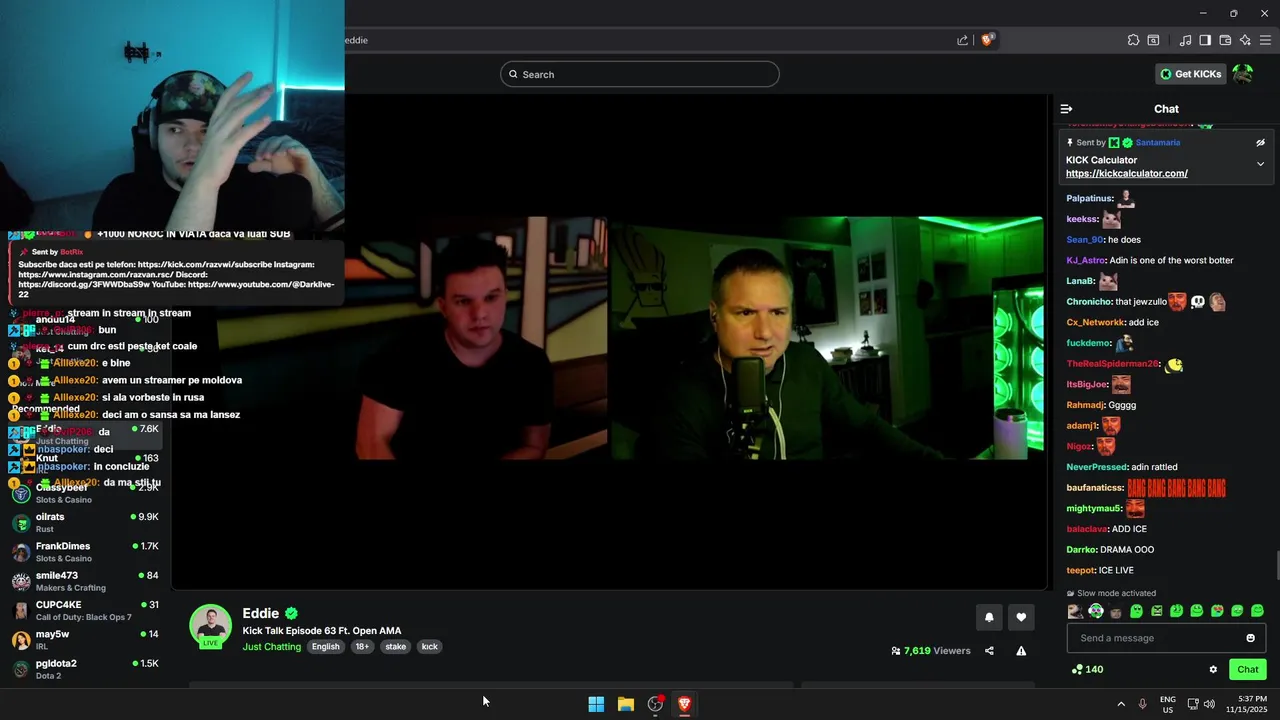Open the system volume control
Screen dimensions: 1280x720
coord(1209,704)
